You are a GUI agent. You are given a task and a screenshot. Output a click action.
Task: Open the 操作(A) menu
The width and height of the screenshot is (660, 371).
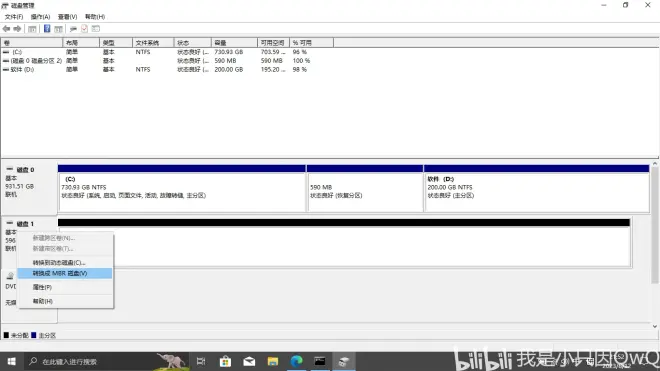(40, 16)
